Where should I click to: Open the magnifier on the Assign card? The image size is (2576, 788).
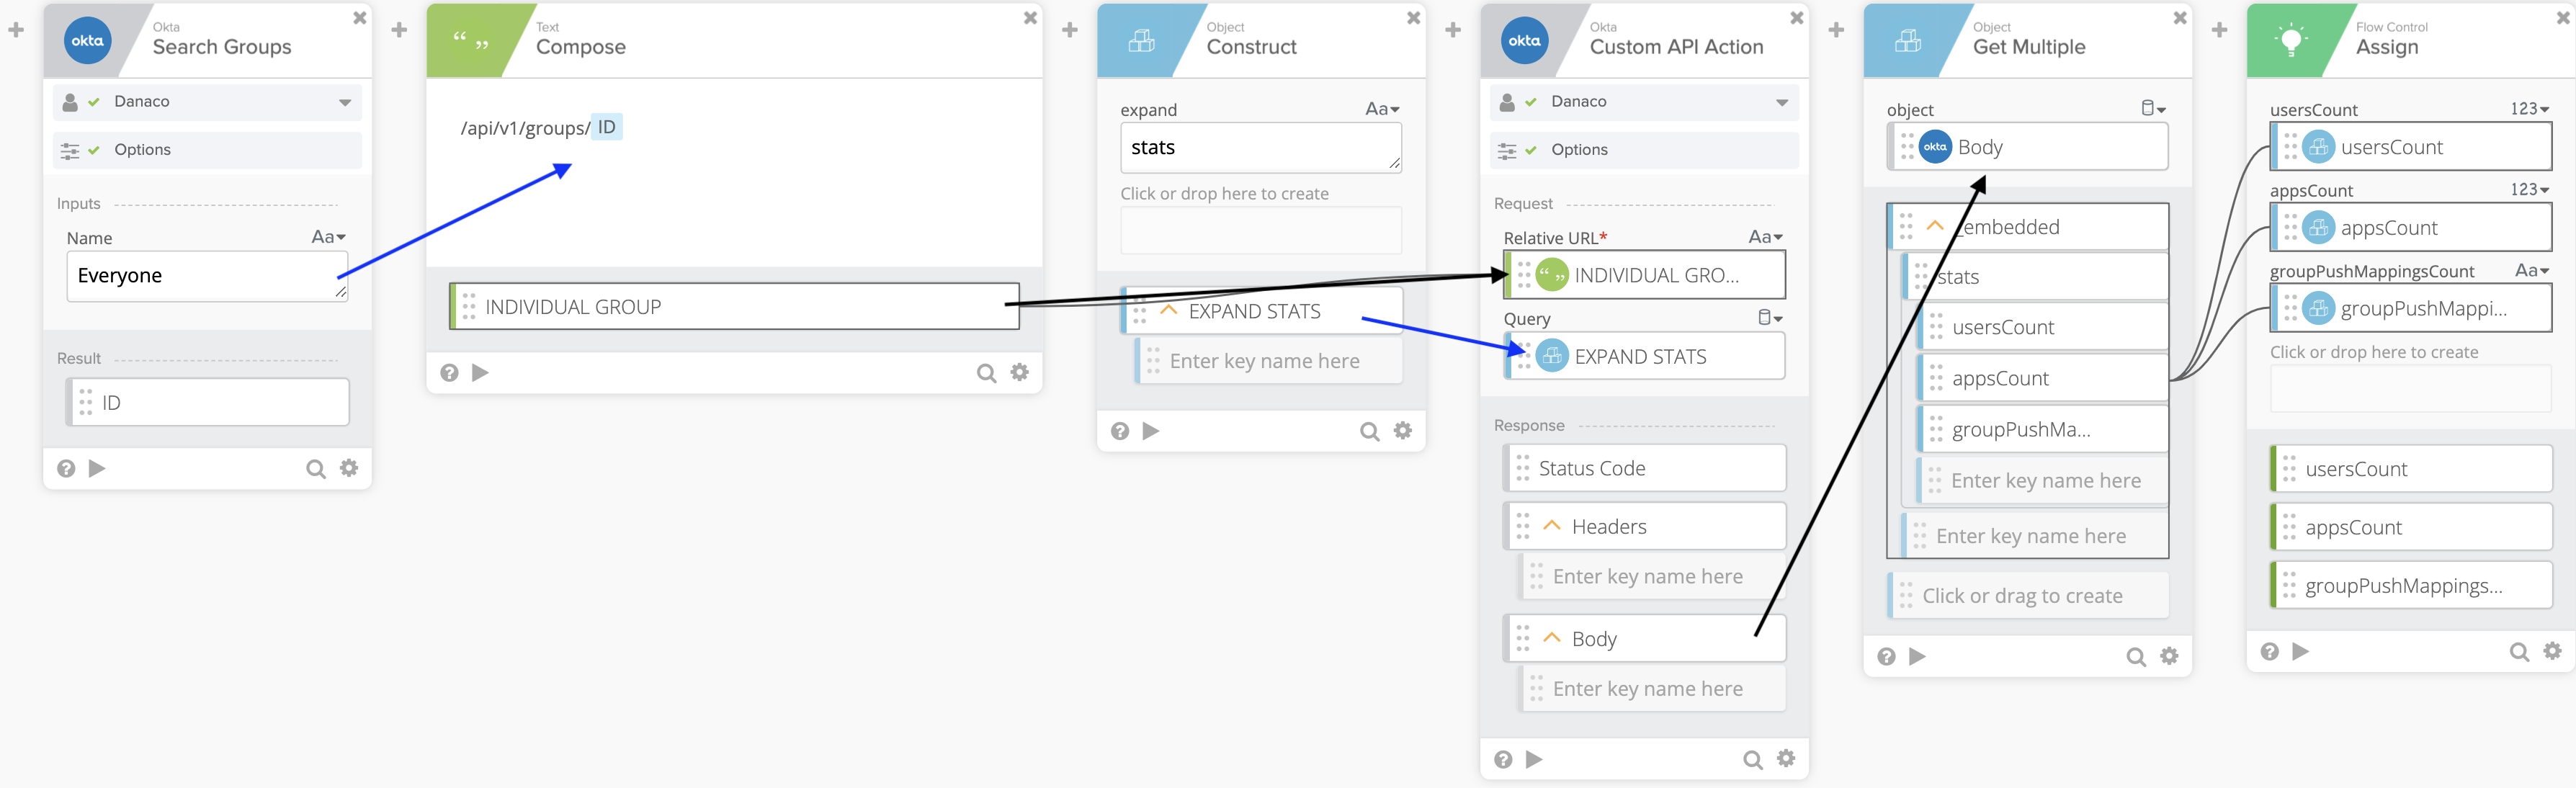[x=2520, y=651]
